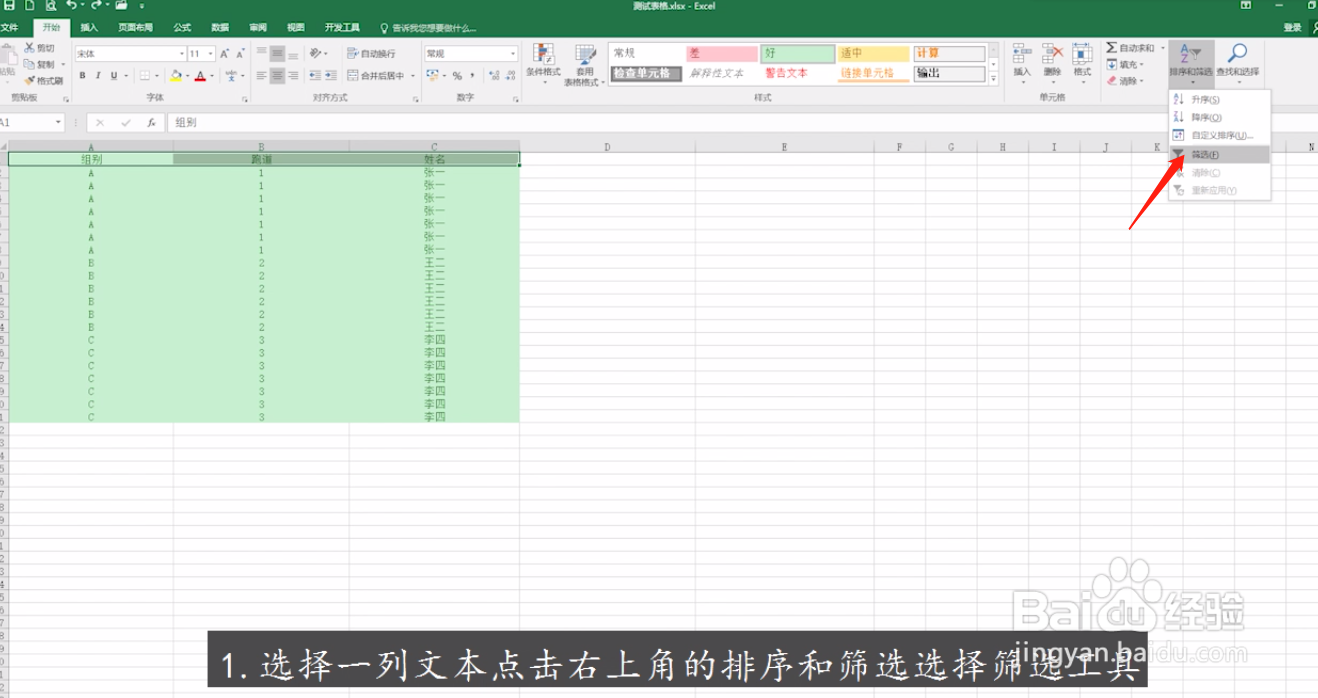The image size is (1318, 698).
Task: Open the Merge and Center dropdown arrow
Action: pos(412,76)
